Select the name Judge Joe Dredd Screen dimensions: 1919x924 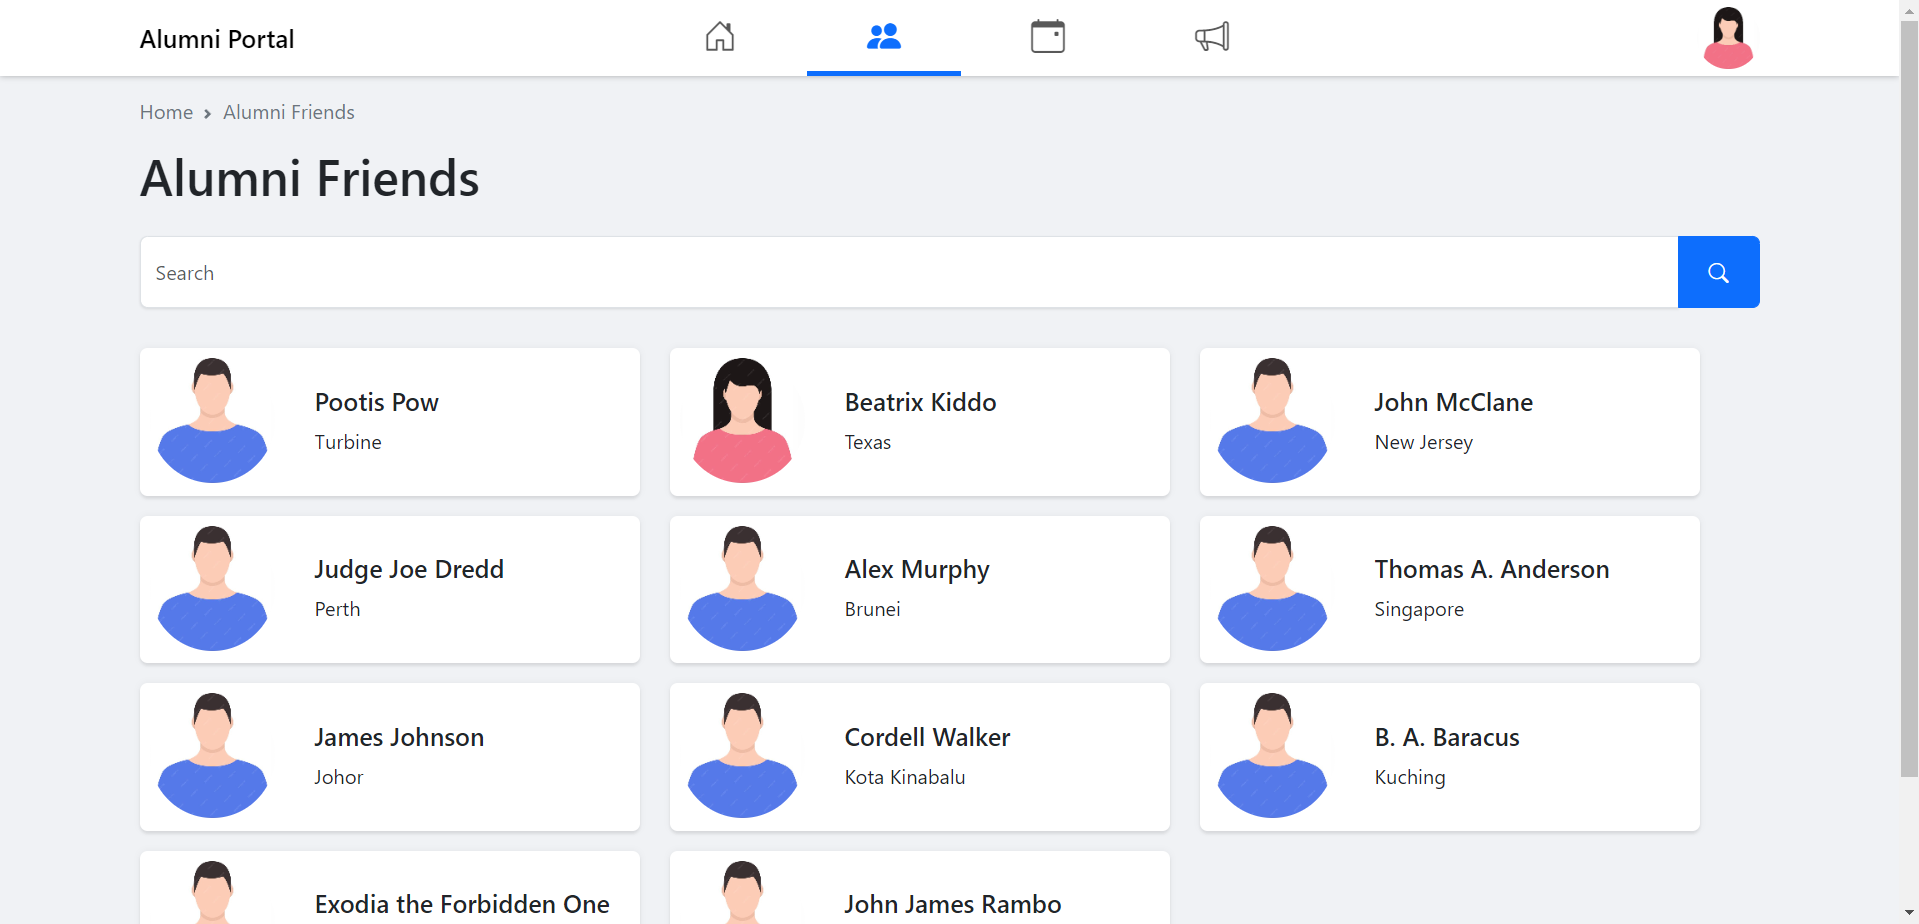pos(409,570)
